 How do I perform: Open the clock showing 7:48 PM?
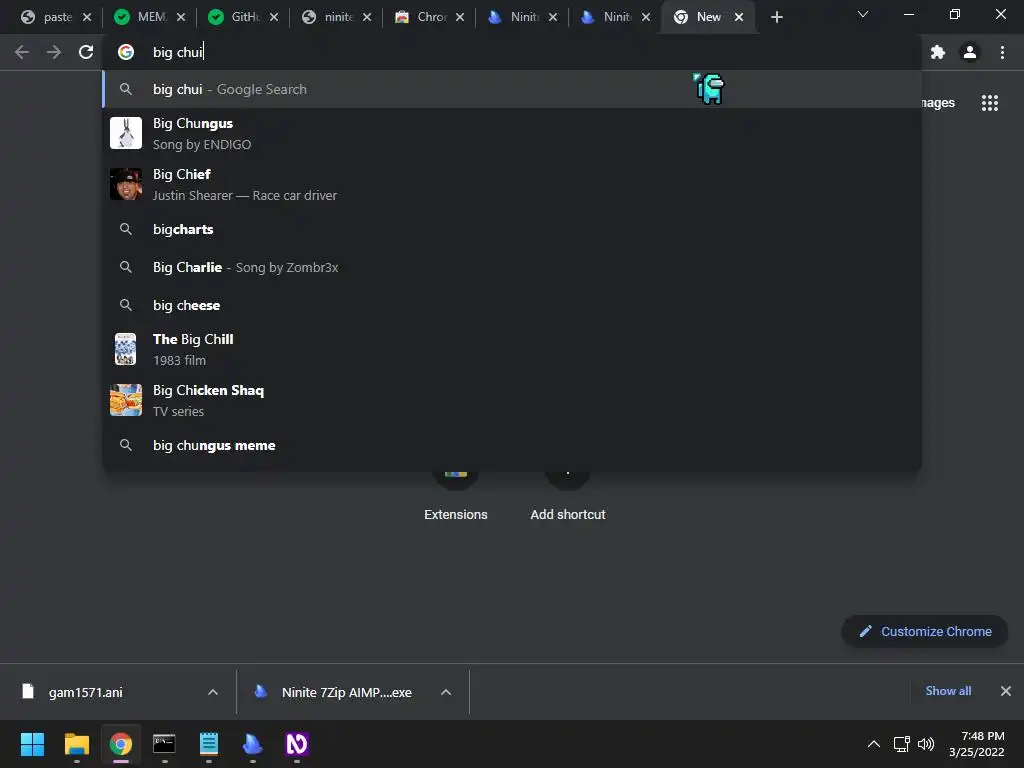coord(977,744)
